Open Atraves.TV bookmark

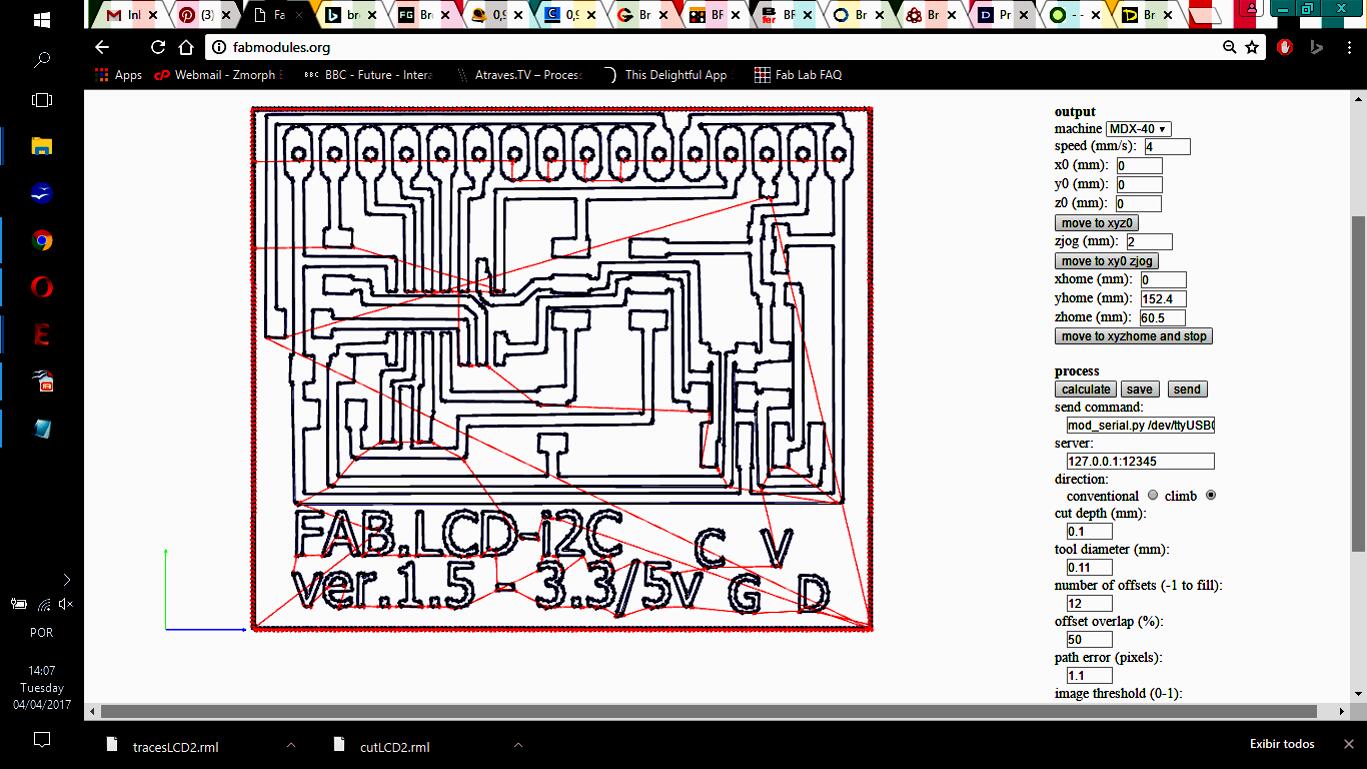pyautogui.click(x=518, y=75)
